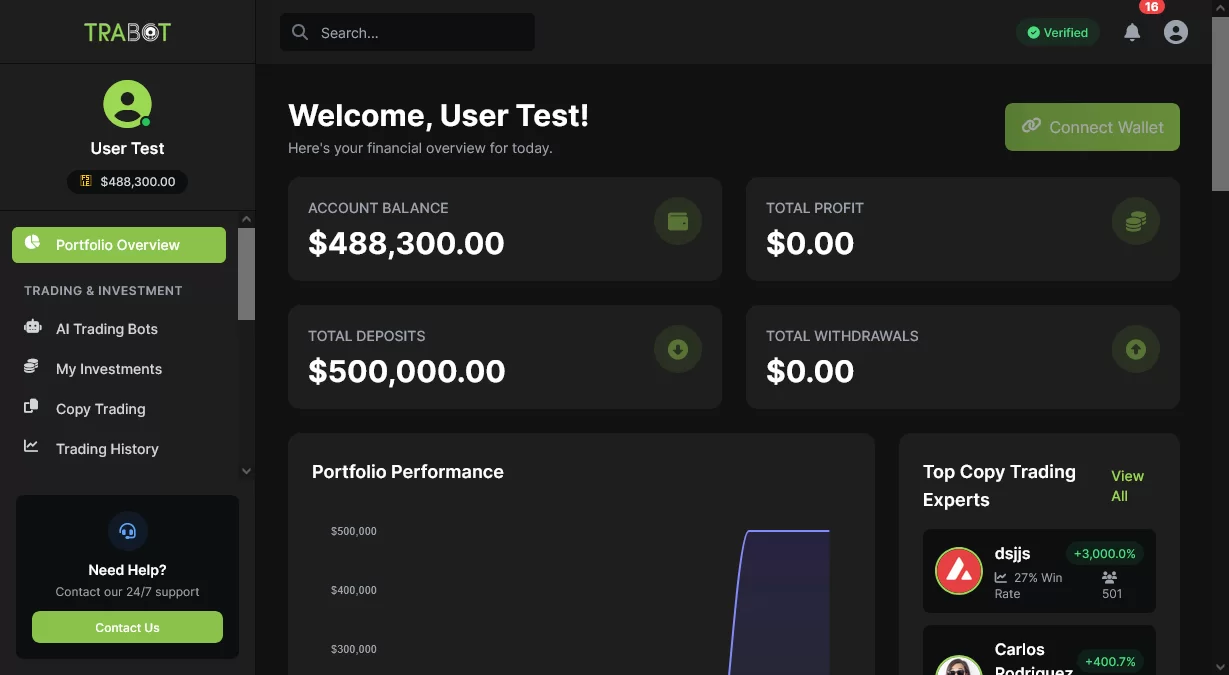This screenshot has width=1229, height=675.
Task: Click the Account Balance $488,300.00 value
Action: point(406,243)
